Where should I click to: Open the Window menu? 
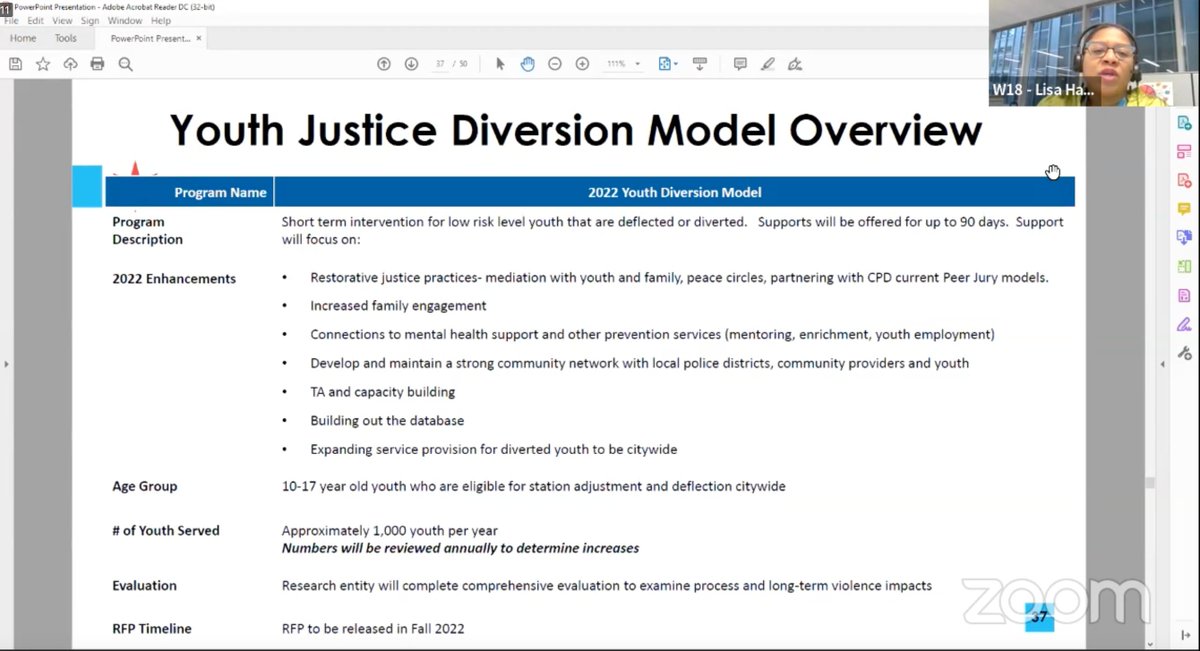tap(125, 21)
